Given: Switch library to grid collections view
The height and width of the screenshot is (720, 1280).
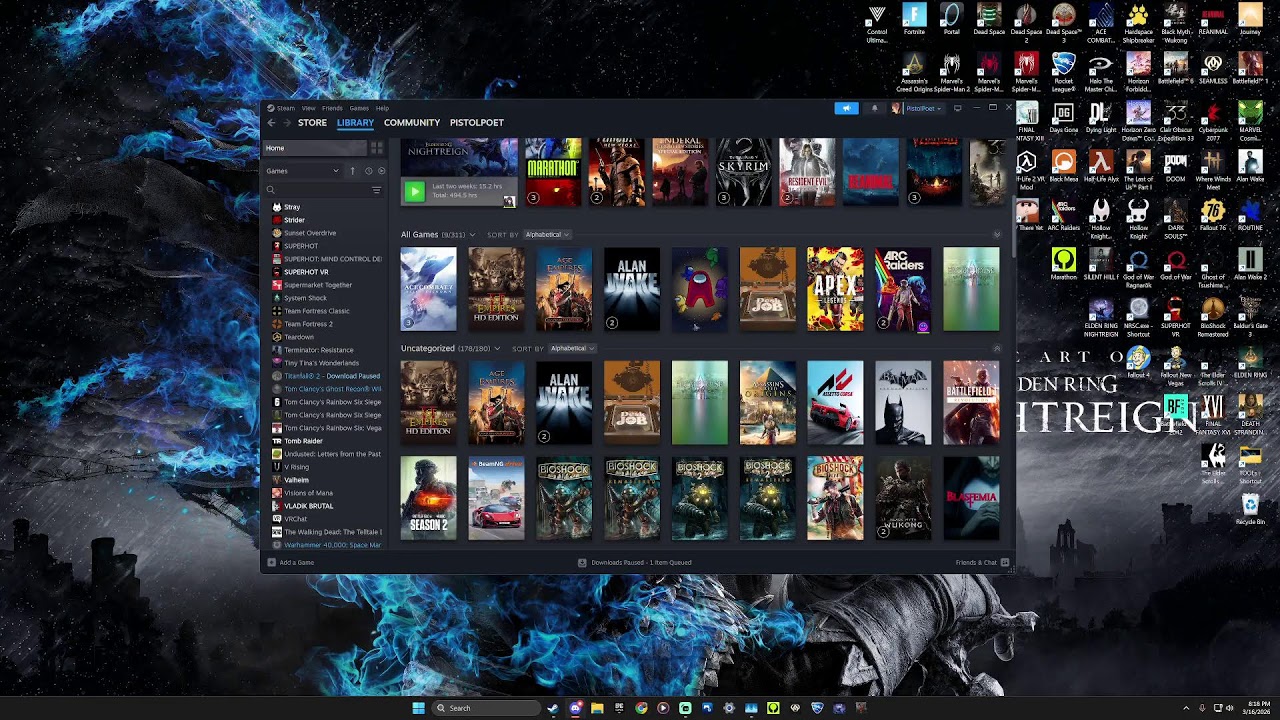Looking at the screenshot, I should (377, 148).
